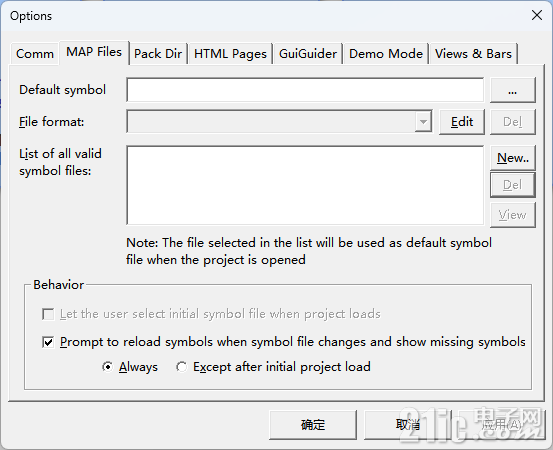Toggle Prompt to reload symbols checkbox
This screenshot has width=553, height=450.
pos(48,342)
